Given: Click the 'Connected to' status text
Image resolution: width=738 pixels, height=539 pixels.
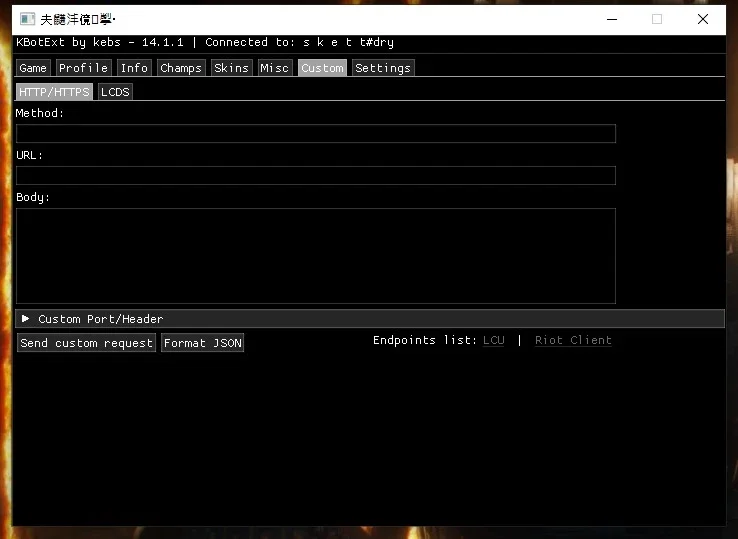Looking at the screenshot, I should (x=299, y=42).
